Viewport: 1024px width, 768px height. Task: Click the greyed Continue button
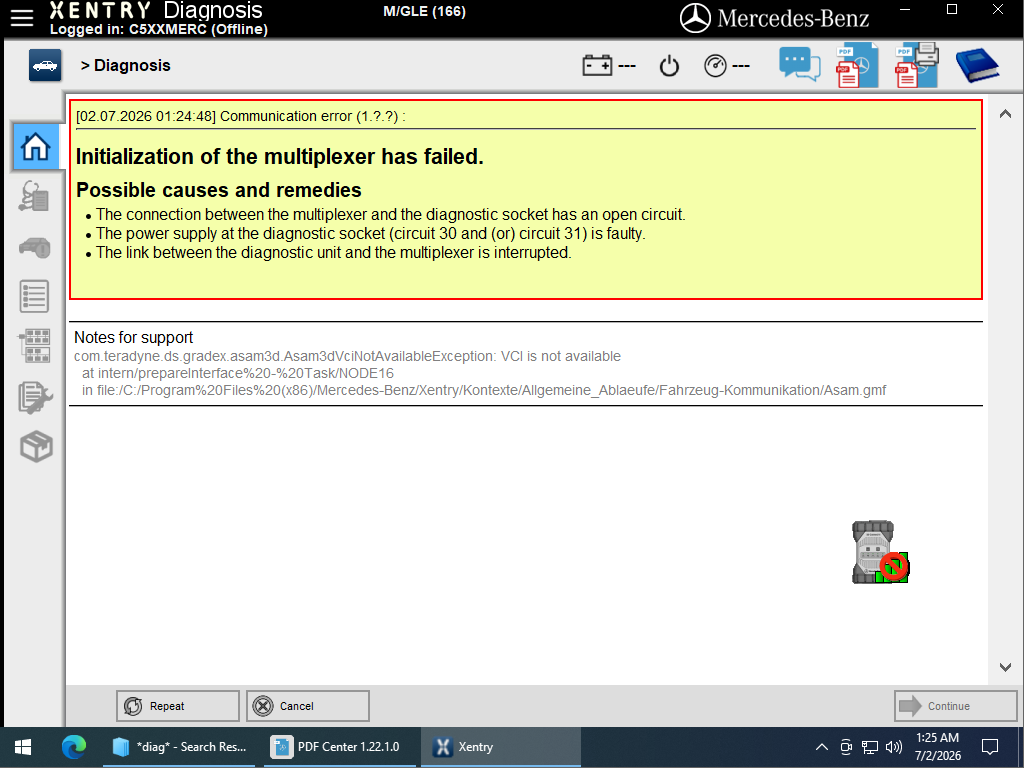tap(955, 706)
